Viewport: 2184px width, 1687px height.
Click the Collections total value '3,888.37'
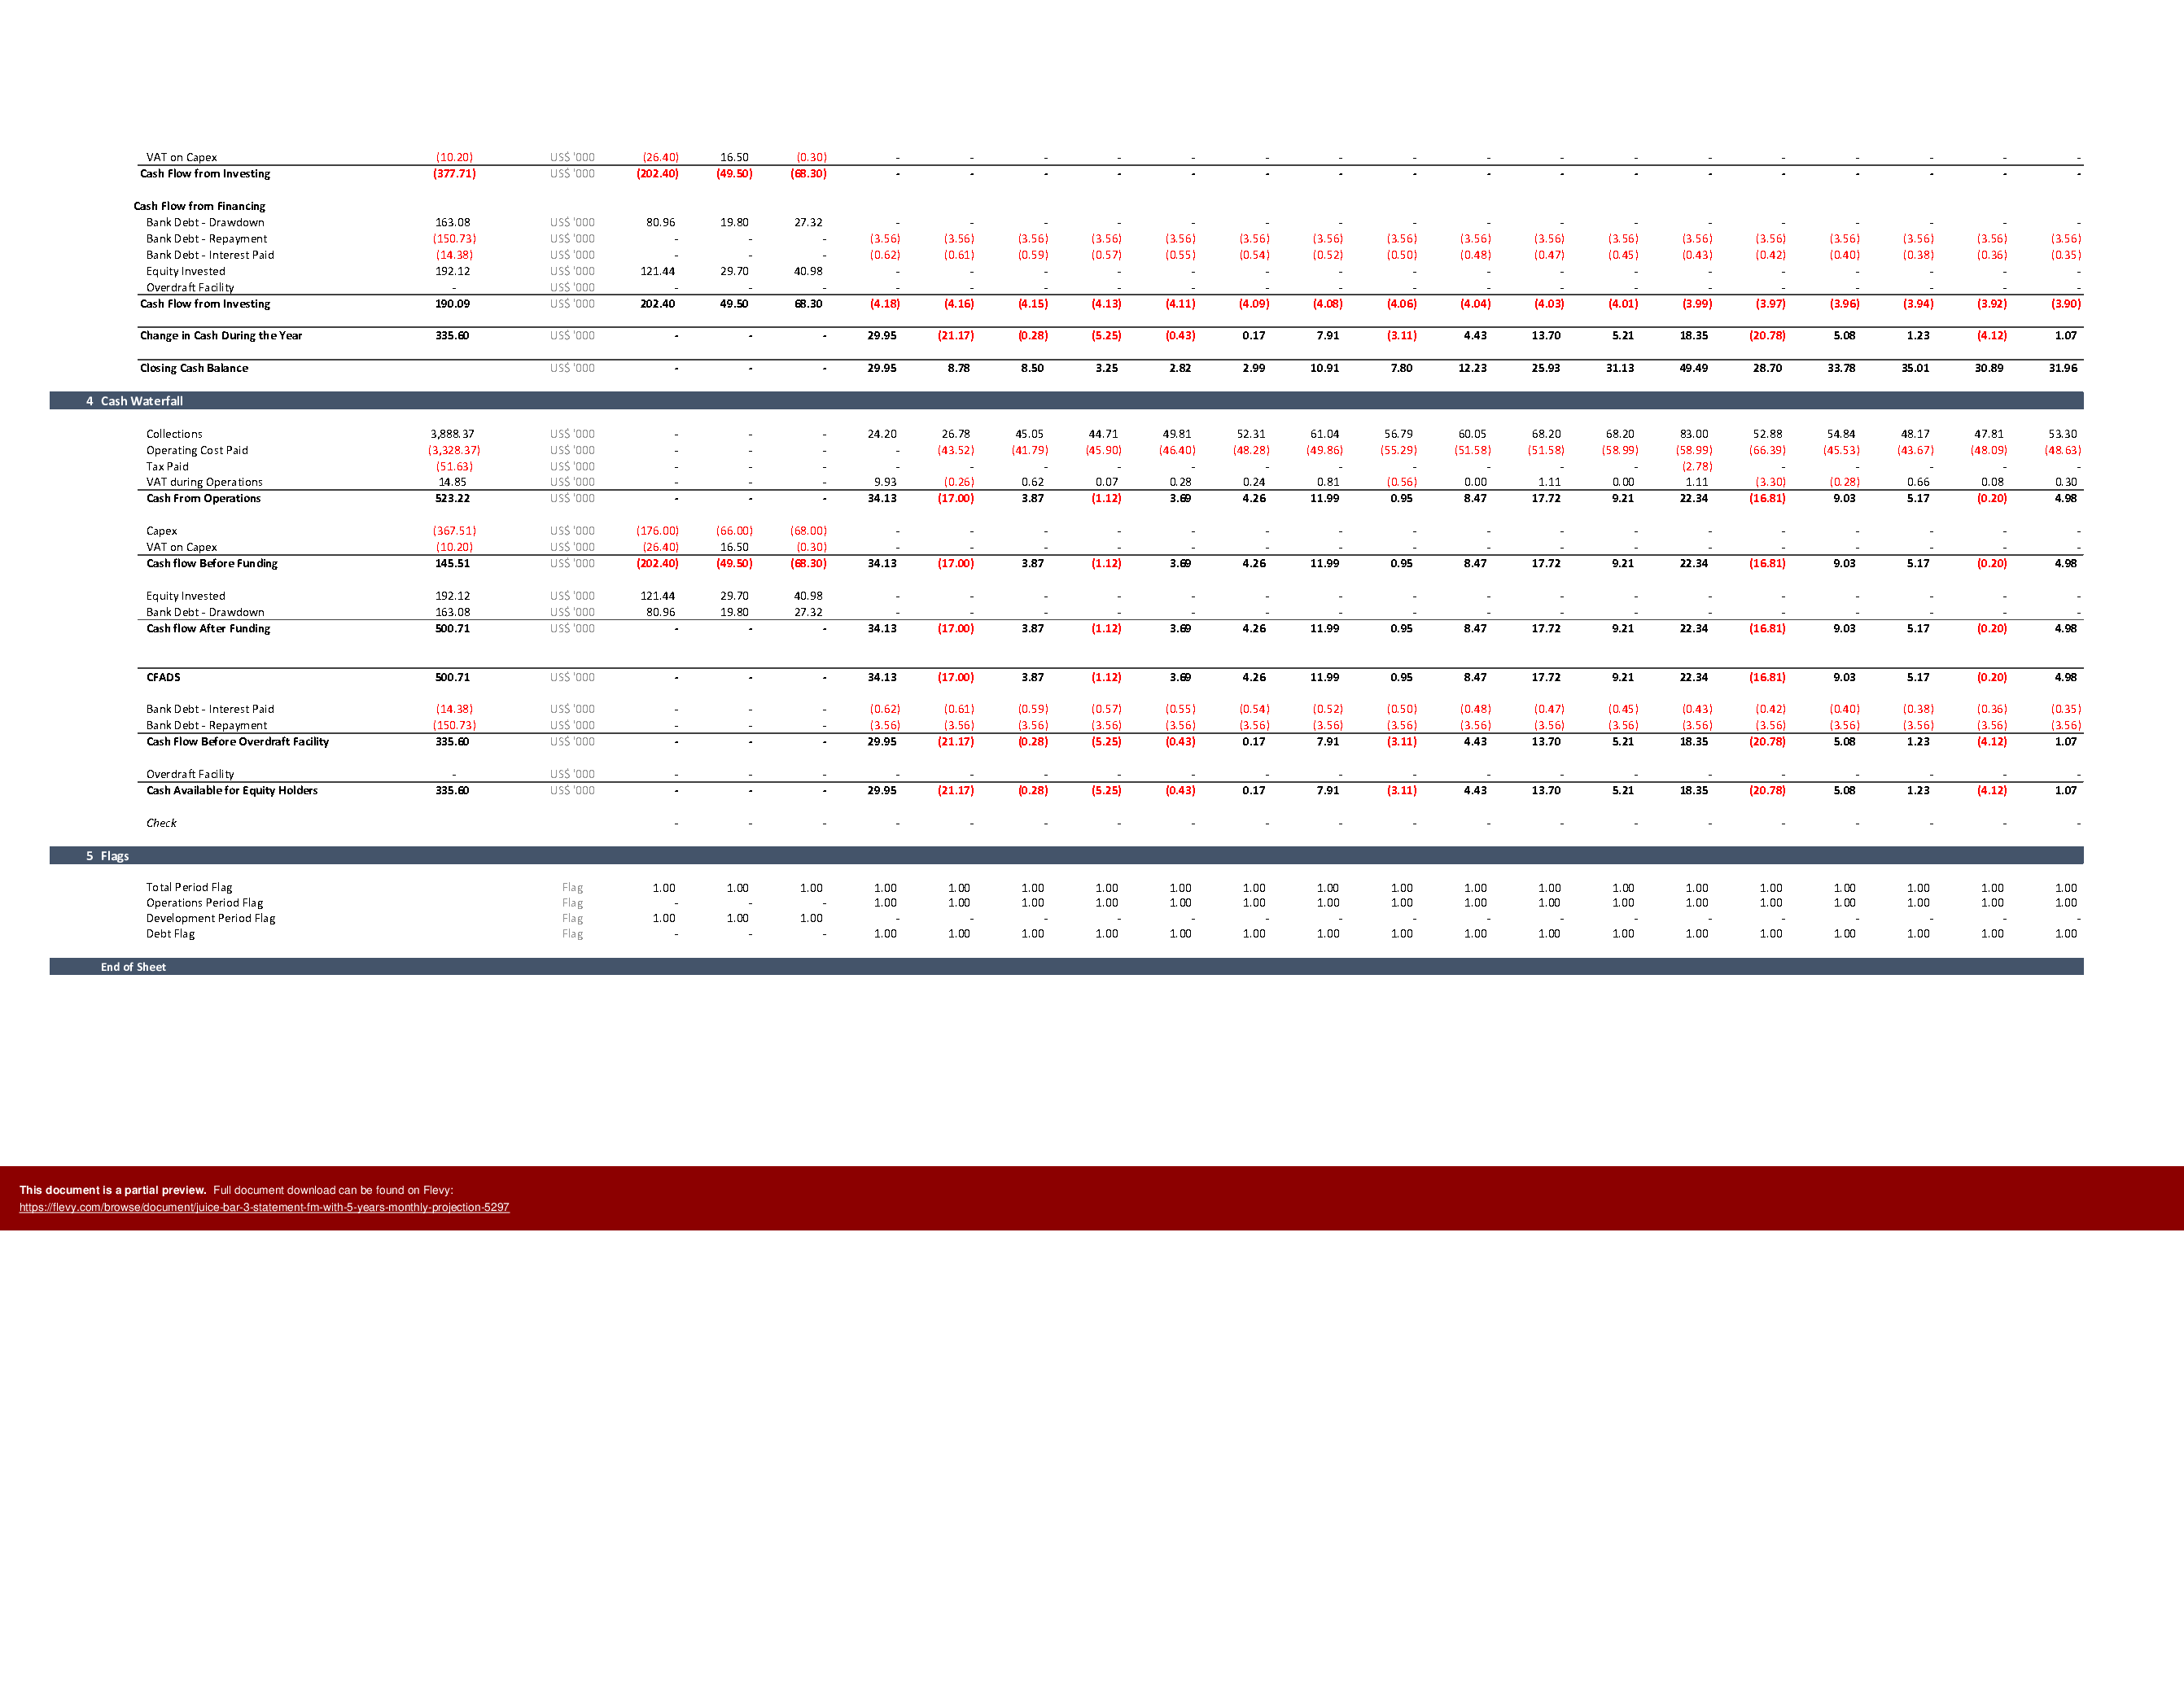click(452, 434)
